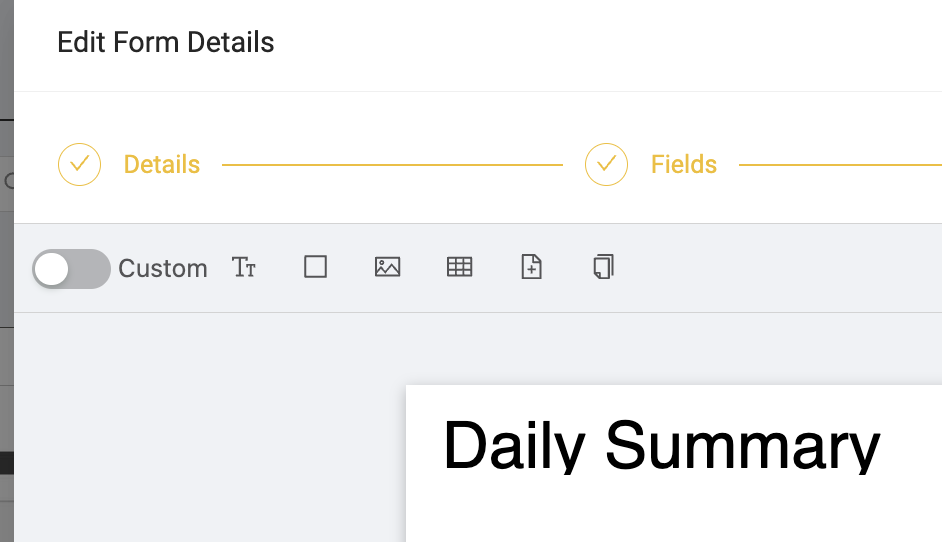Select the Daily Summary heading on the page

661,446
